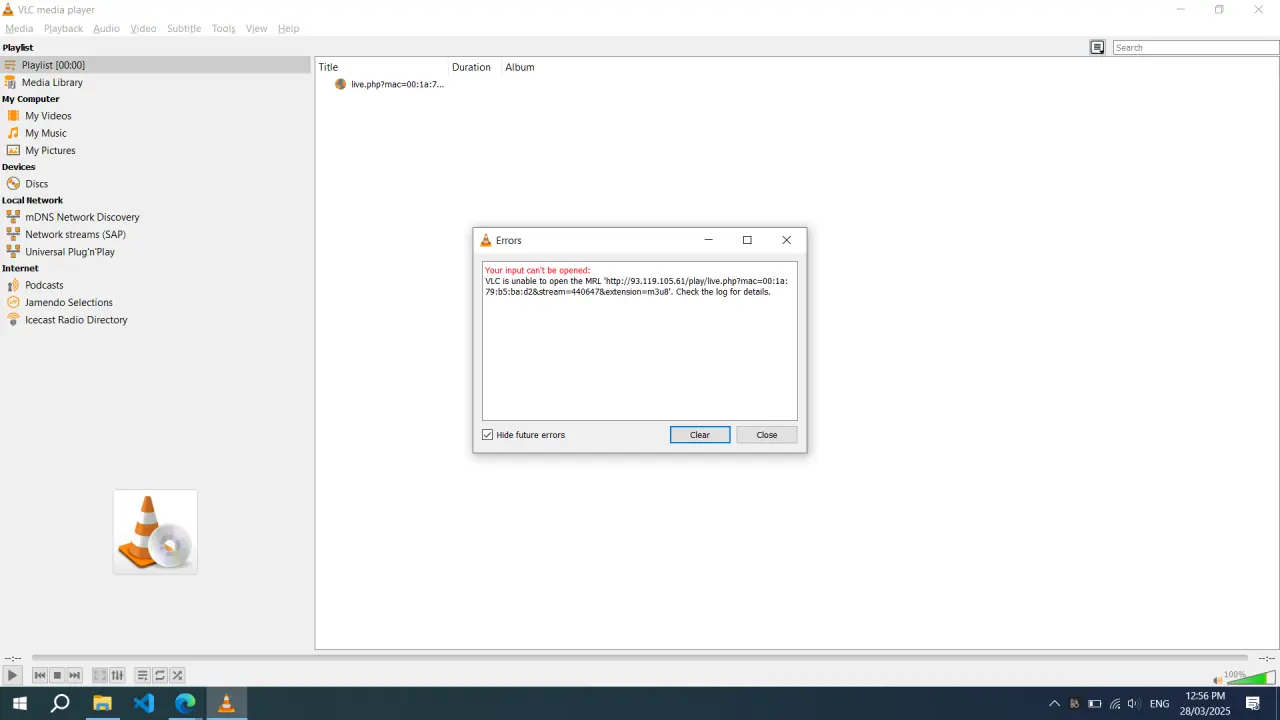
Task: Open Media Library in sidebar
Action: [155, 82]
